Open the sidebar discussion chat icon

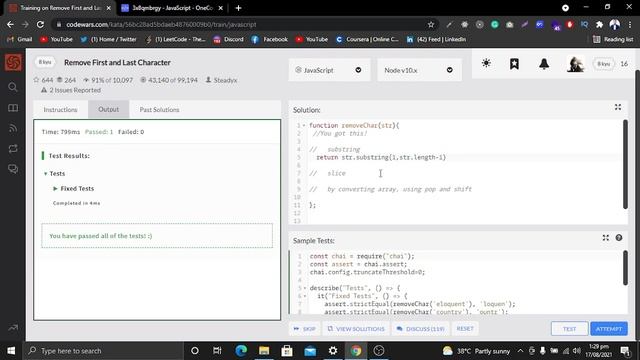coord(13,169)
